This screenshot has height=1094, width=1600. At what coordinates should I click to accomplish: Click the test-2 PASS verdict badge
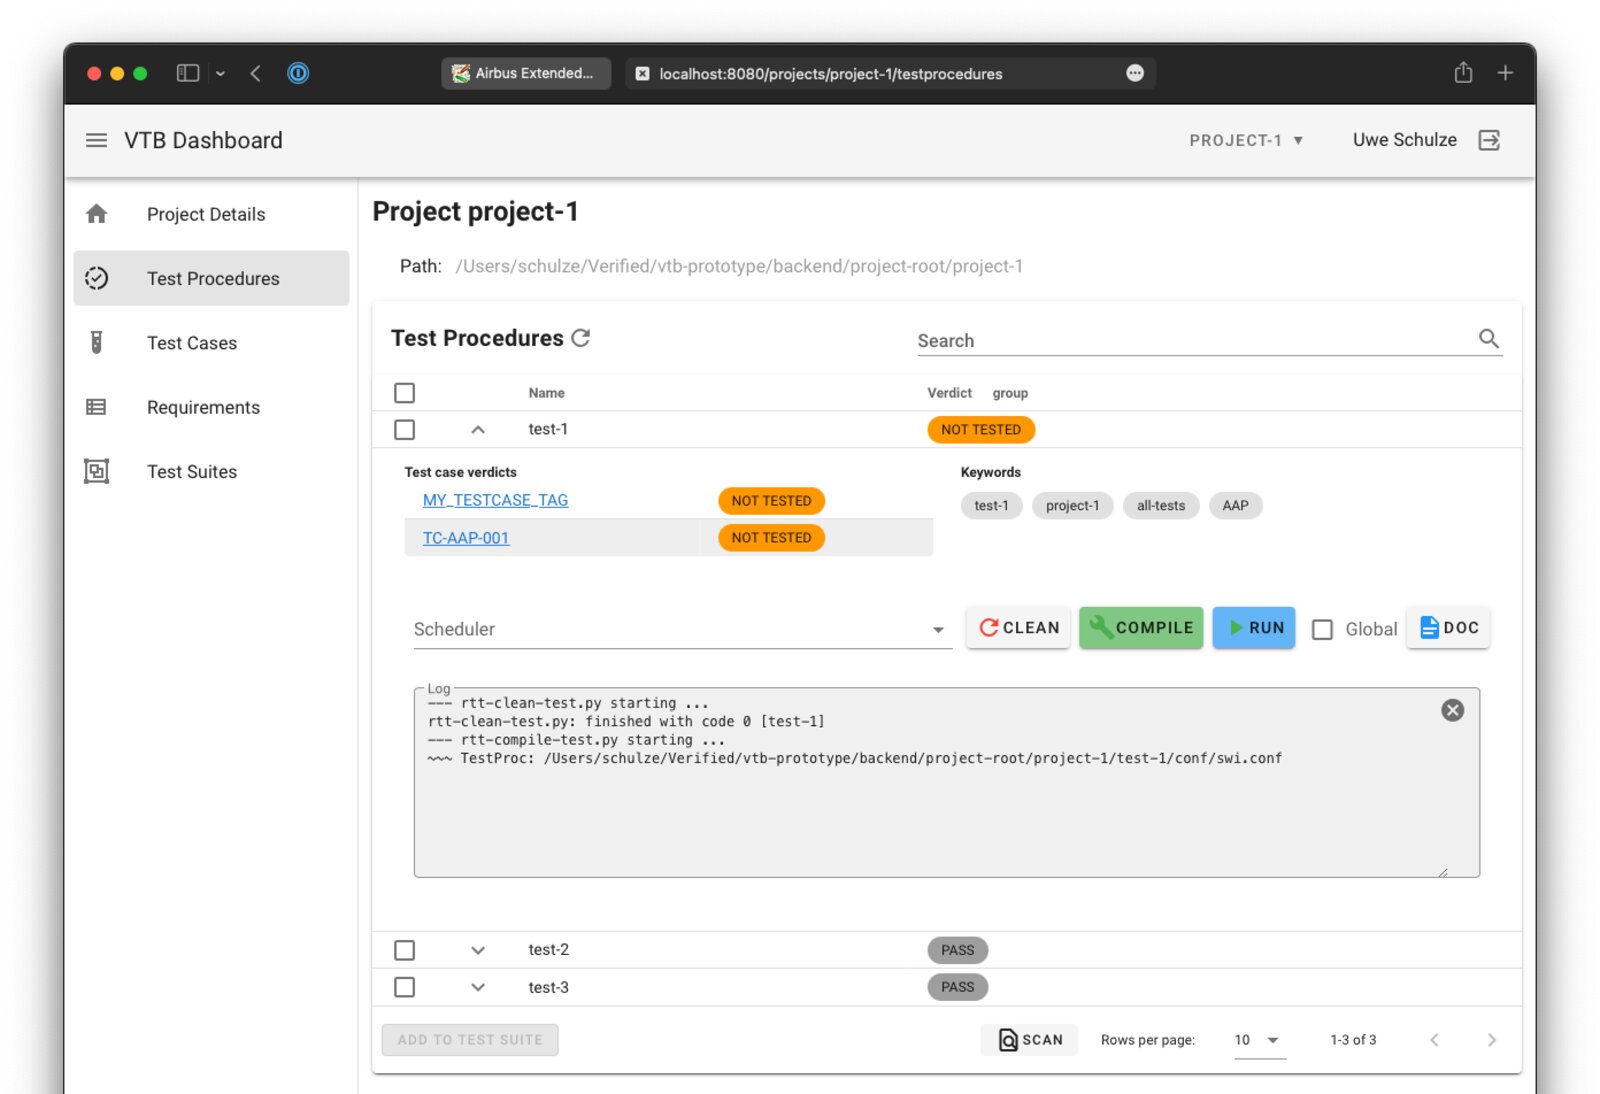[957, 950]
